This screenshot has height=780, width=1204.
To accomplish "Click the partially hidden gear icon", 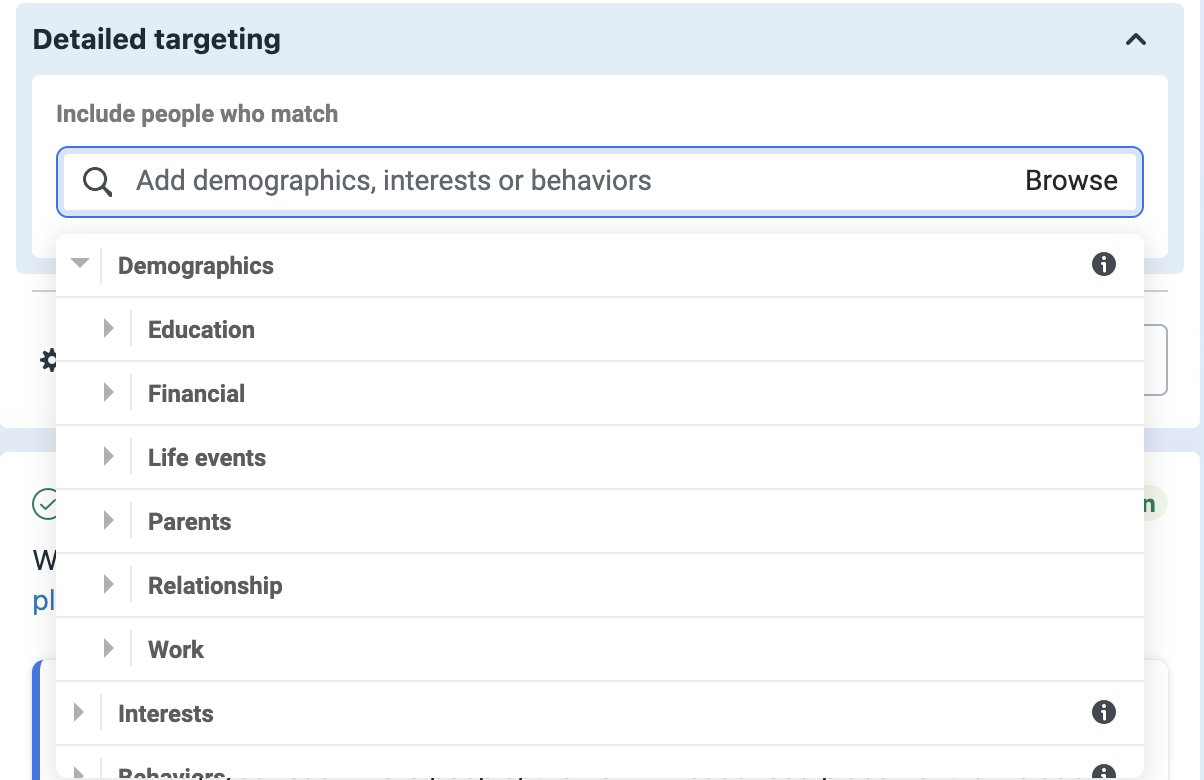I will pos(48,360).
